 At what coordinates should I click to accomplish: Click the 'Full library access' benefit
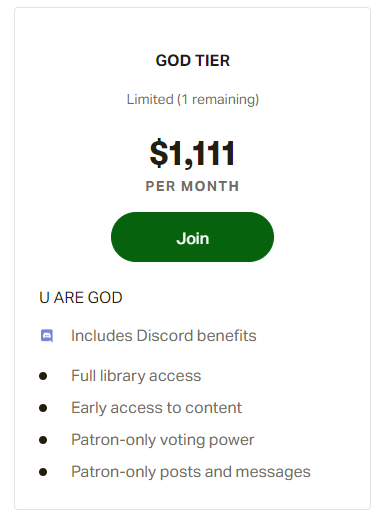pos(136,376)
